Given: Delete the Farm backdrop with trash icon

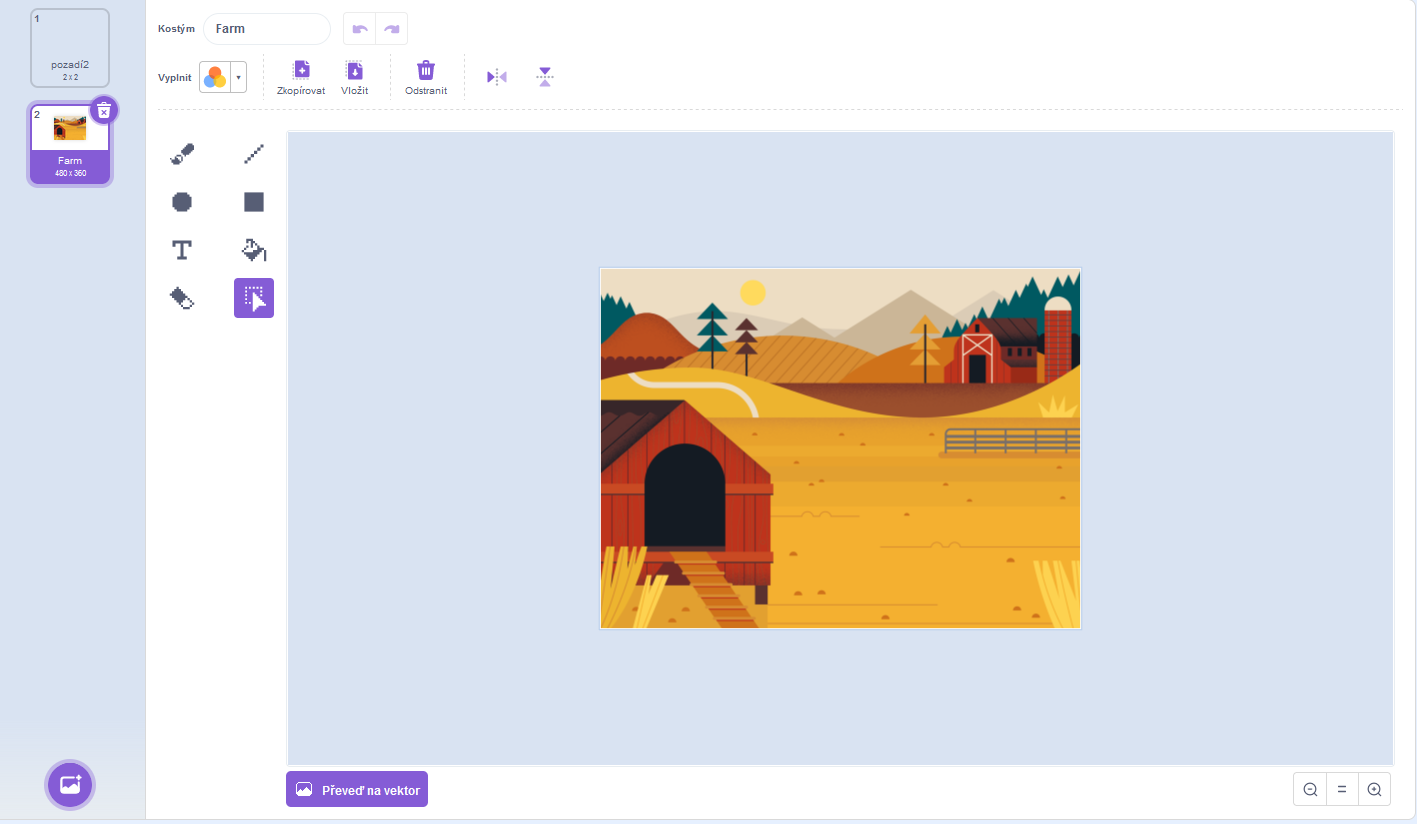Looking at the screenshot, I should click(x=104, y=111).
